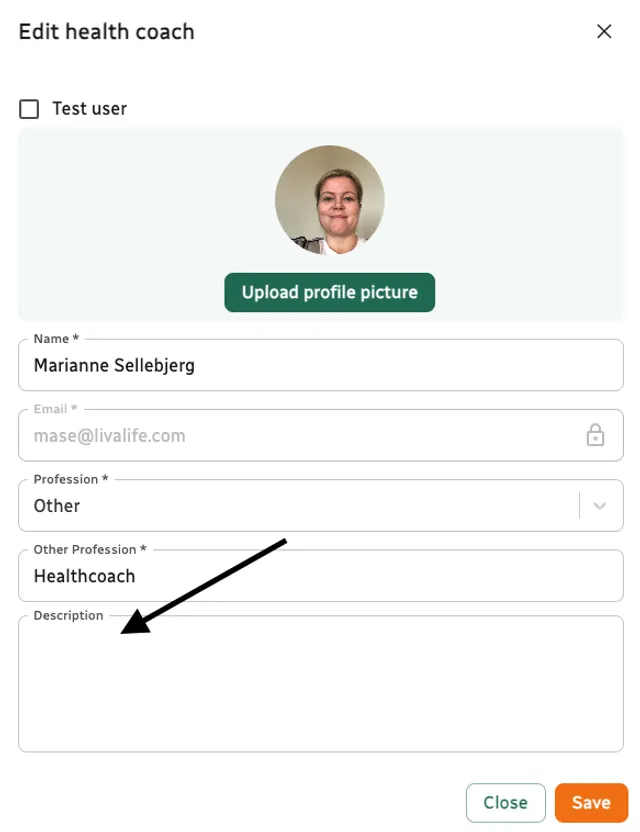
Task: Click the 'Test user' checkbox label text
Action: [89, 109]
